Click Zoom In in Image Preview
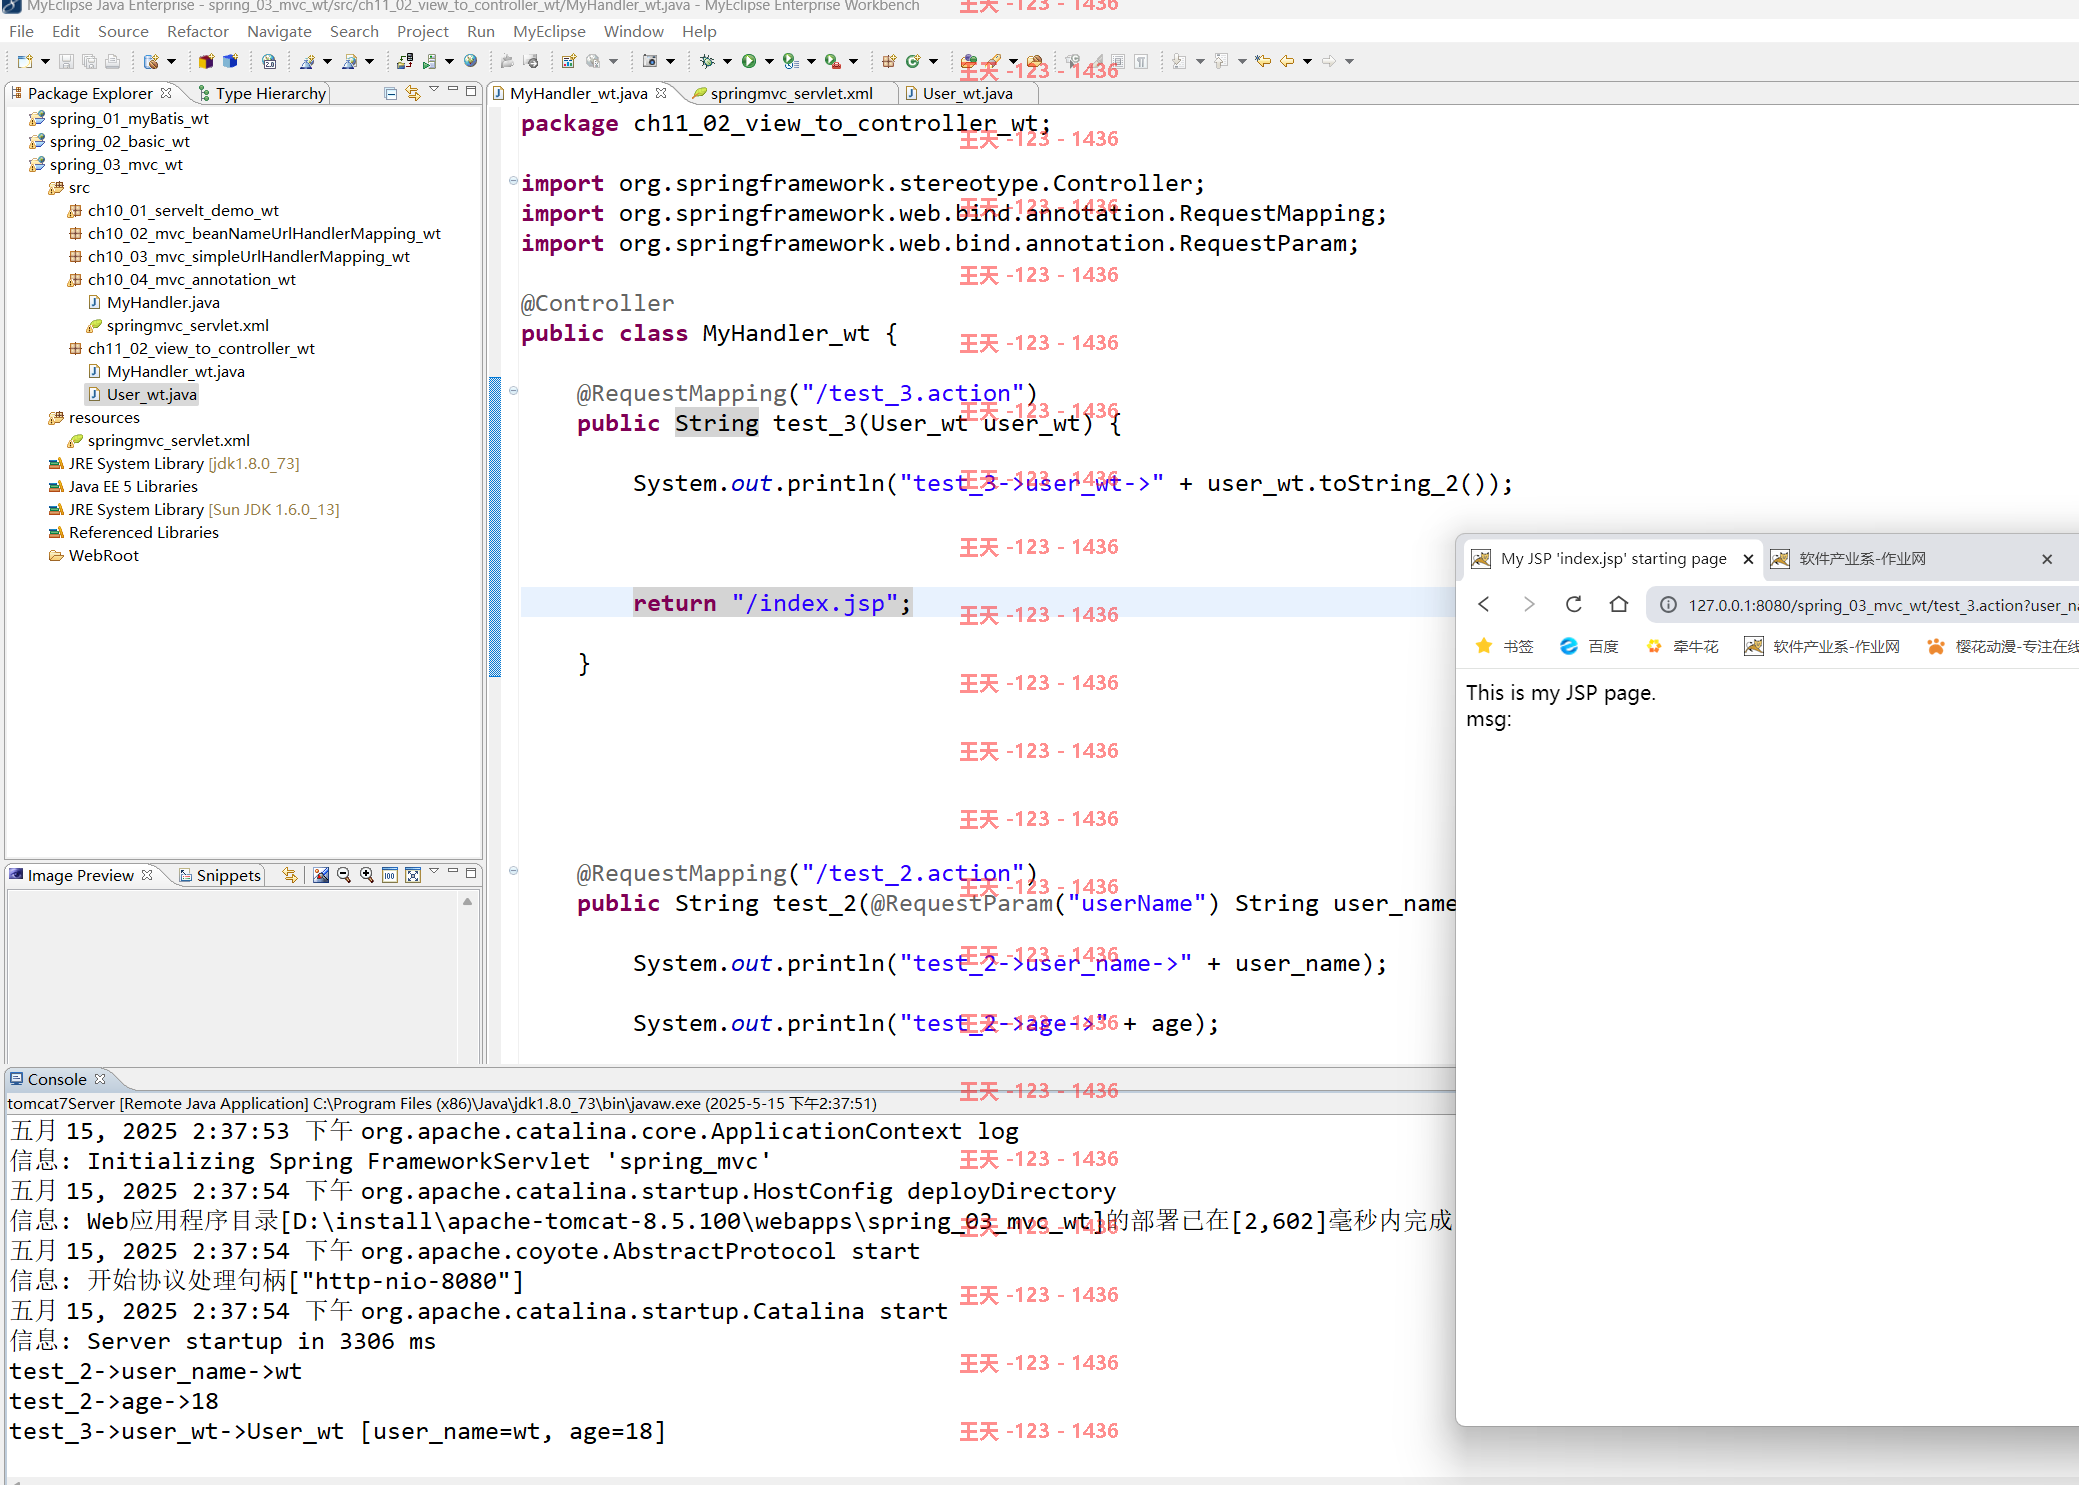The height and width of the screenshot is (1485, 2079). 367,875
